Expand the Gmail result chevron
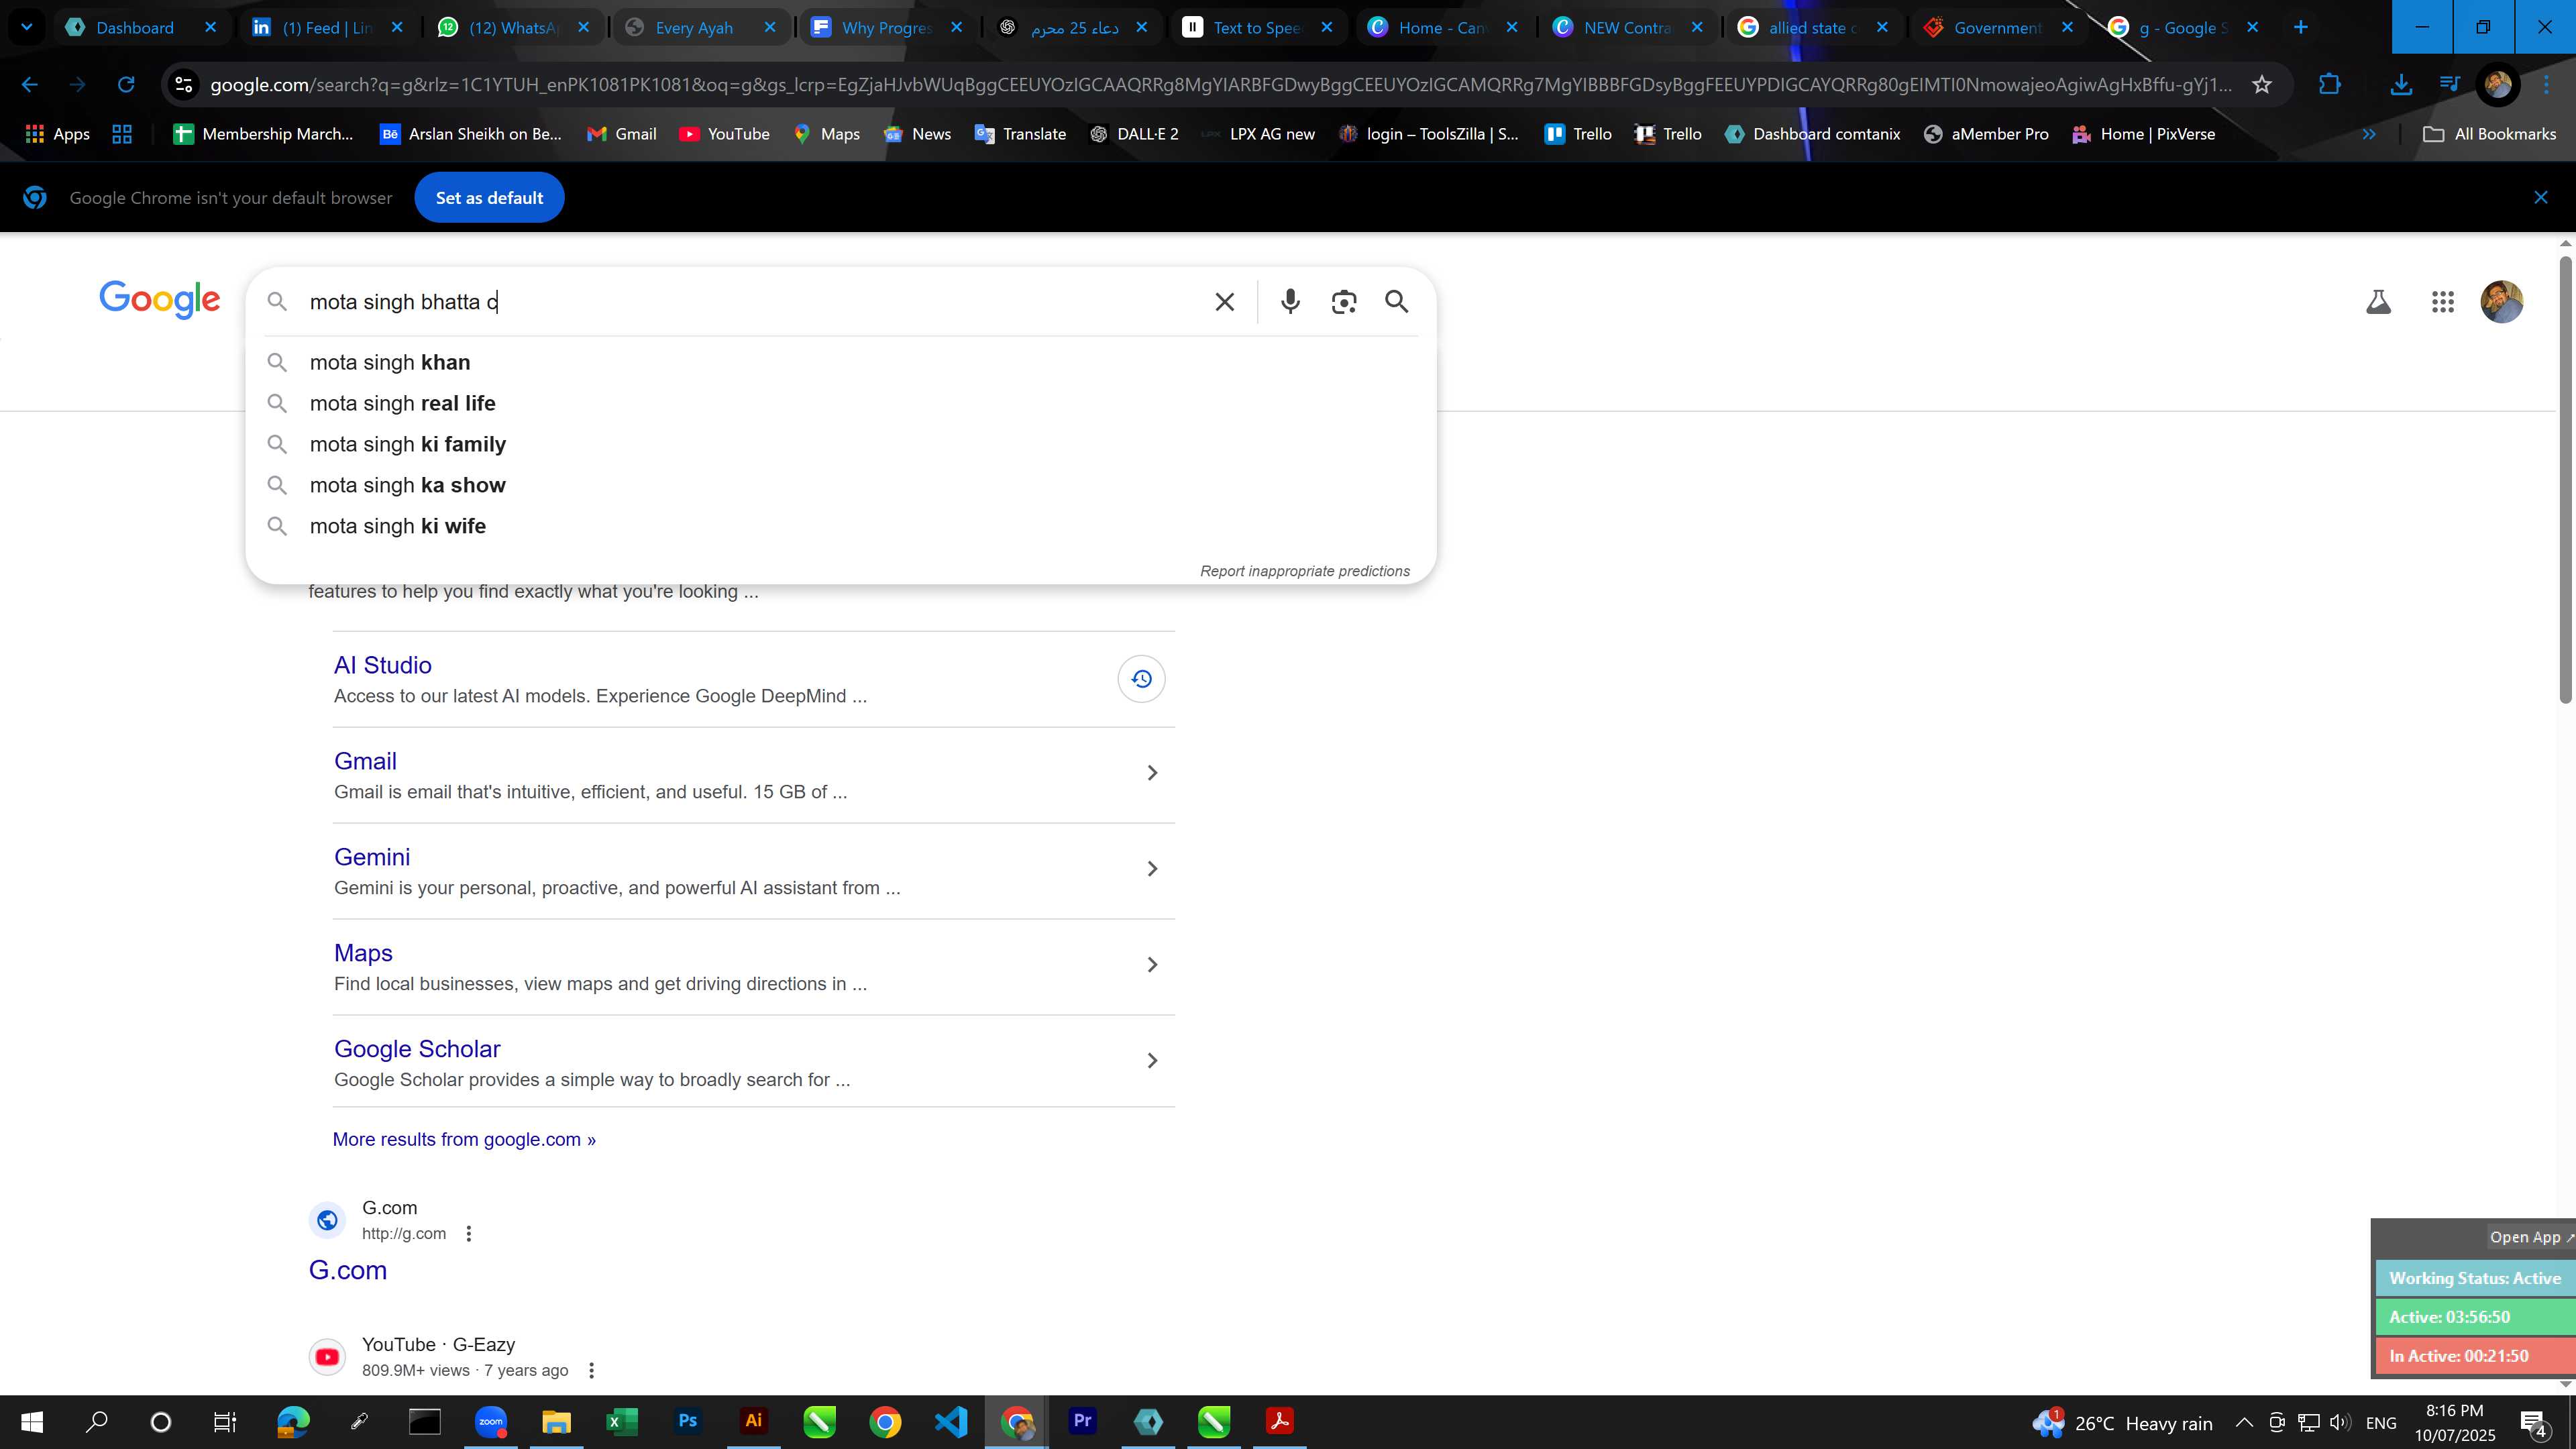Viewport: 2576px width, 1449px height. click(1152, 773)
